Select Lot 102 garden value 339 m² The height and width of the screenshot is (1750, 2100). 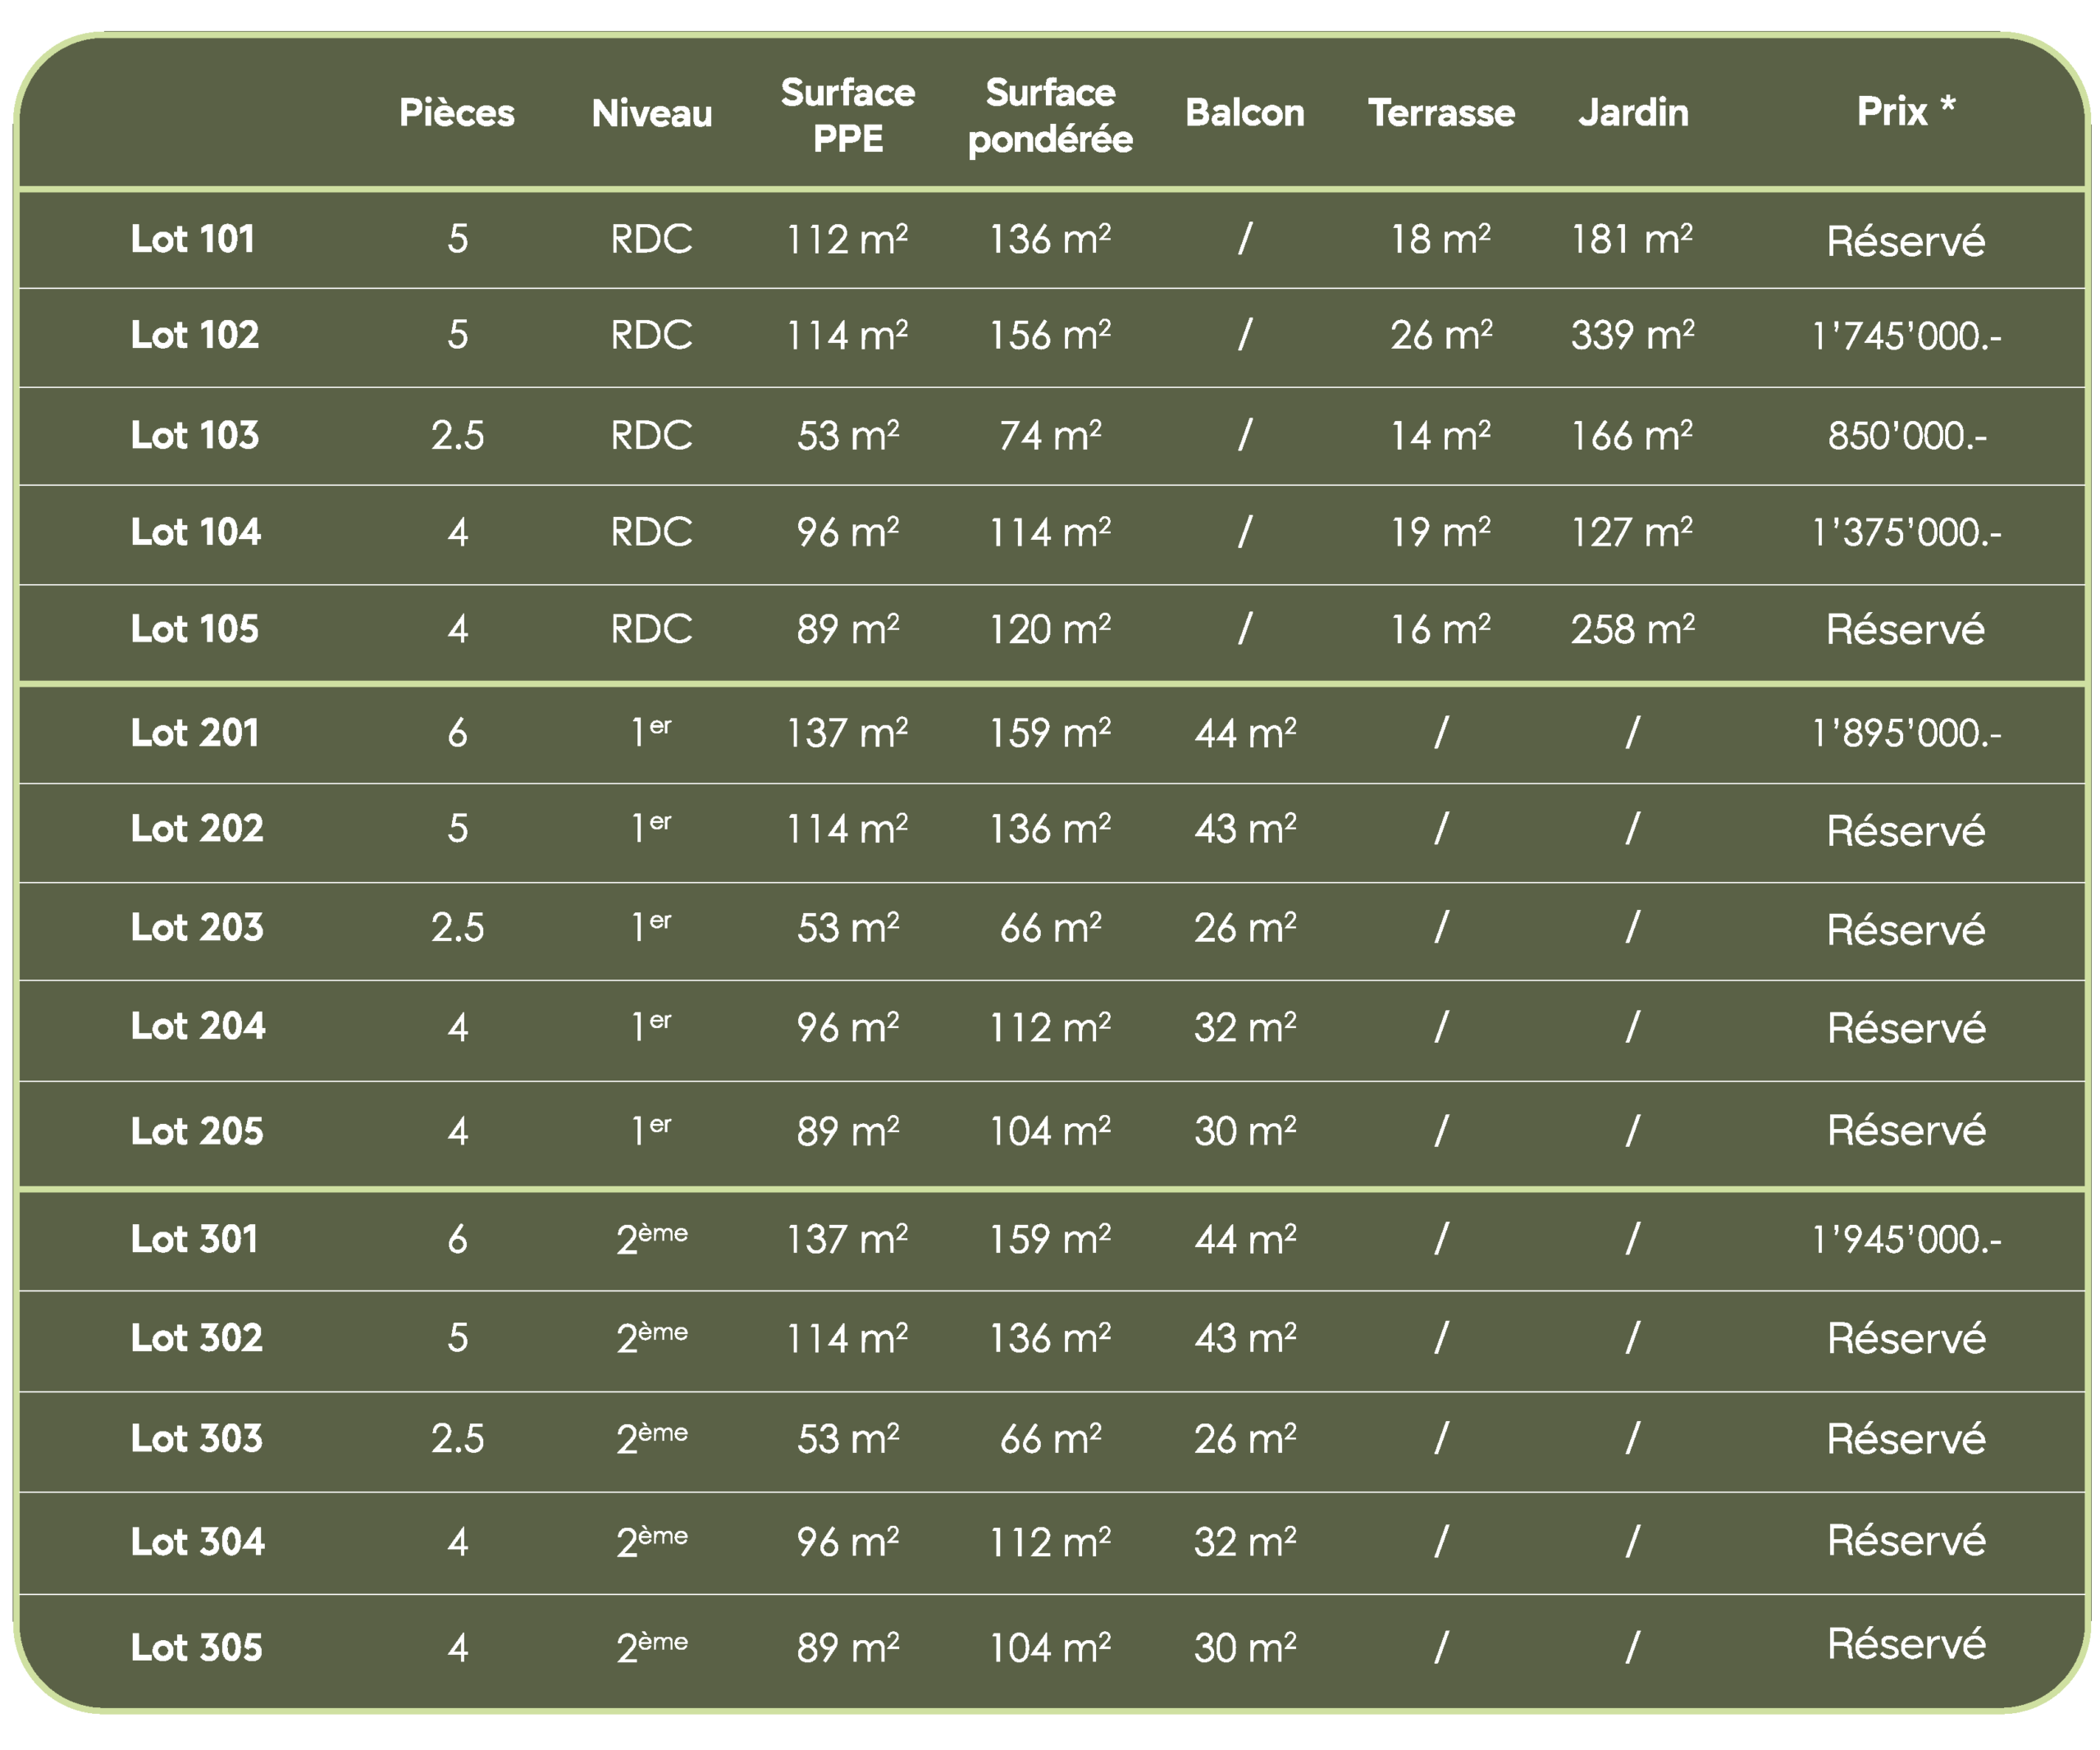point(1632,335)
